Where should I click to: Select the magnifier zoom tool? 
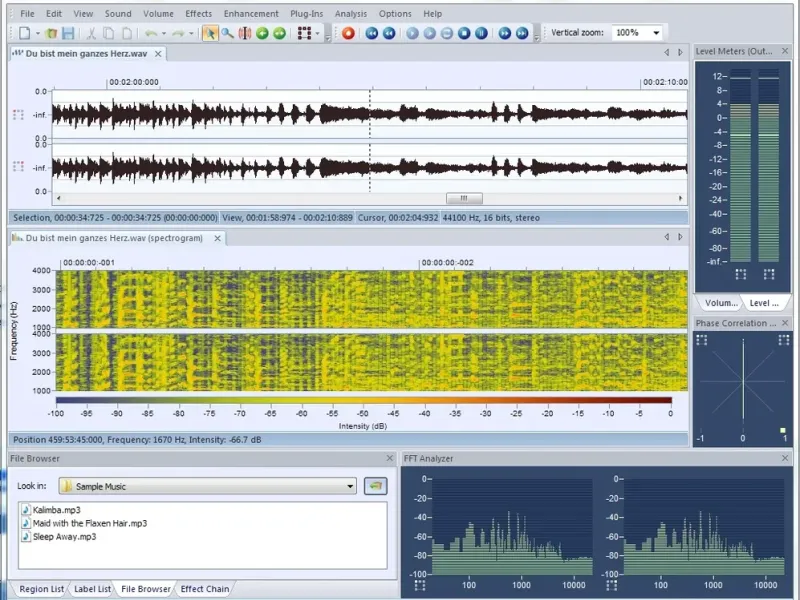(228, 33)
